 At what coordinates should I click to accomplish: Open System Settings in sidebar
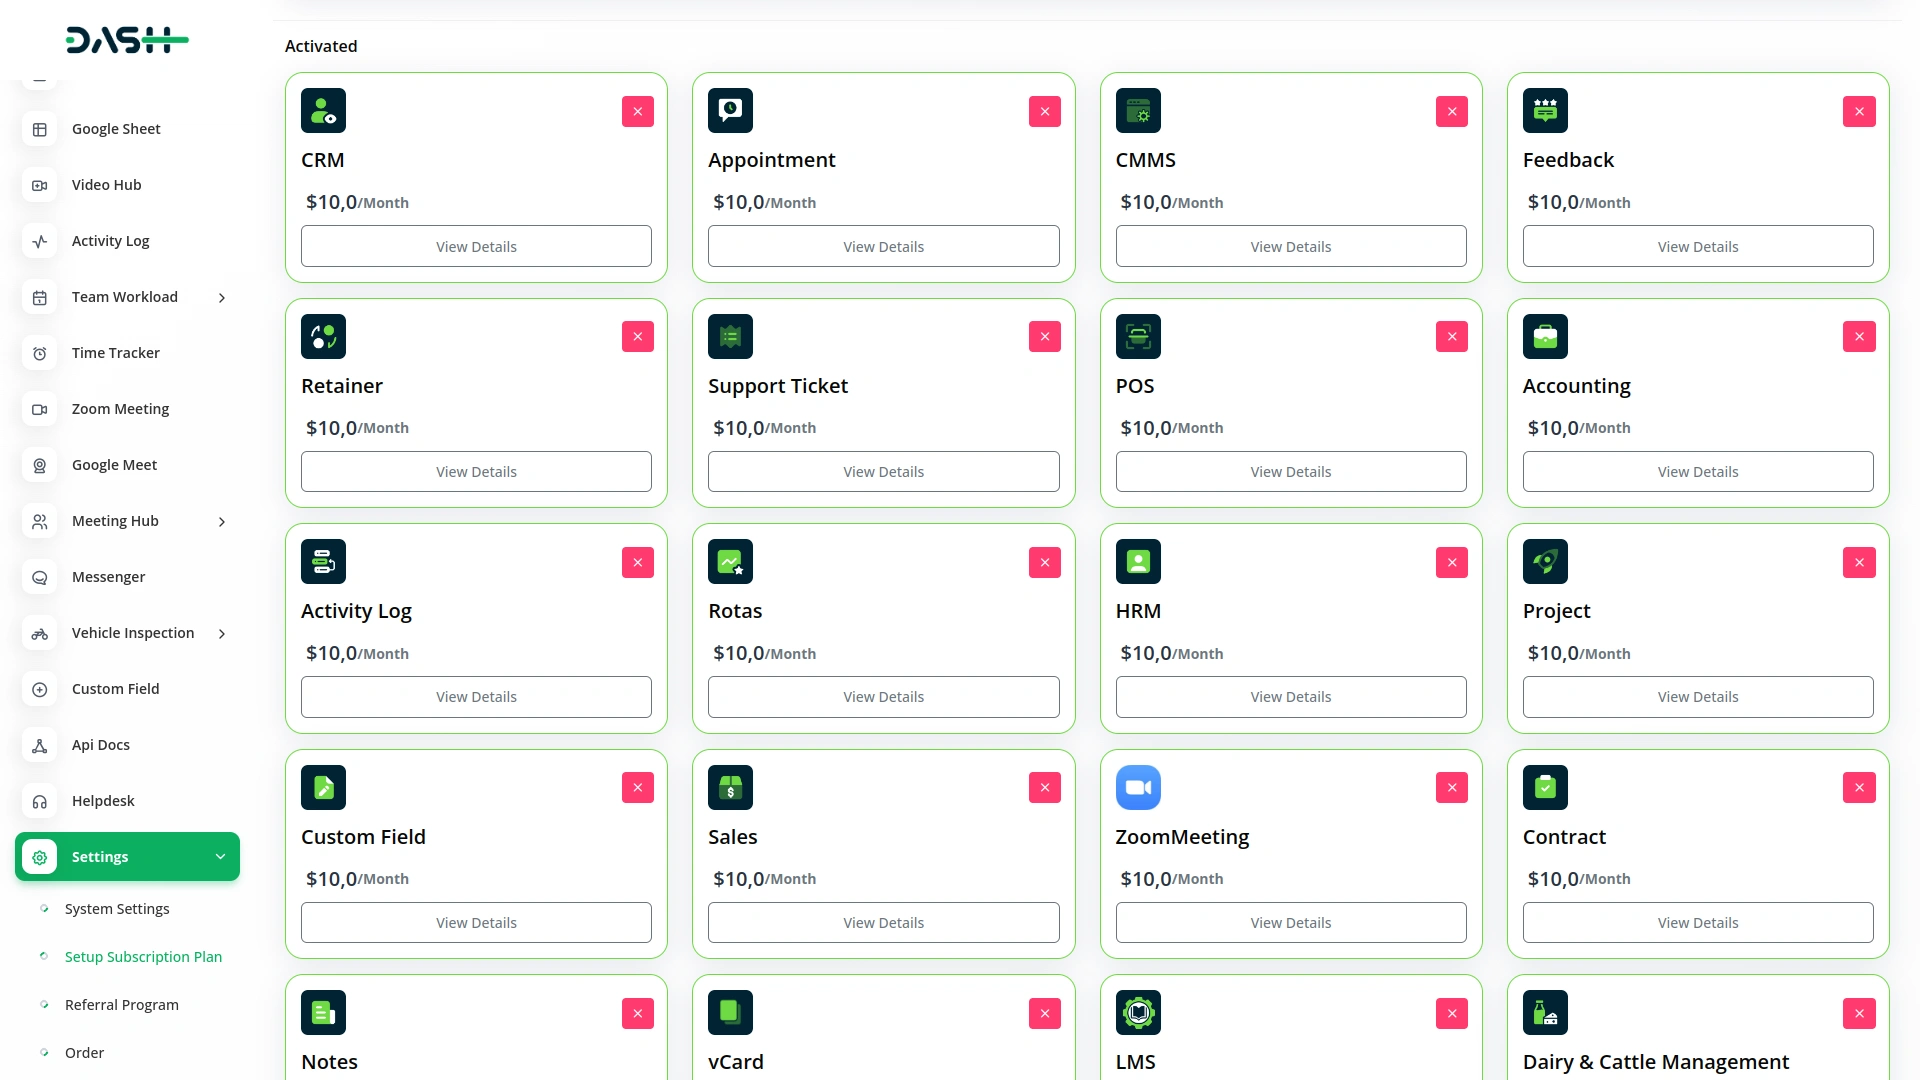pyautogui.click(x=117, y=909)
